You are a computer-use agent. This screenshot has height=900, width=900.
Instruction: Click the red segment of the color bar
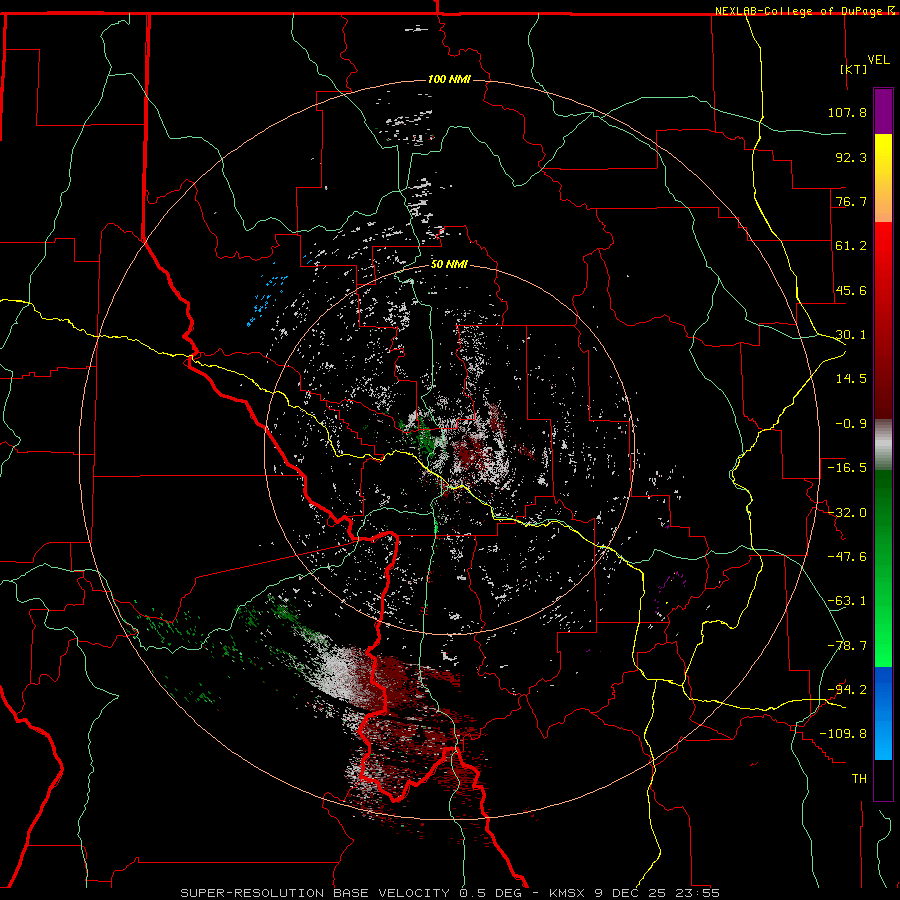tap(883, 320)
